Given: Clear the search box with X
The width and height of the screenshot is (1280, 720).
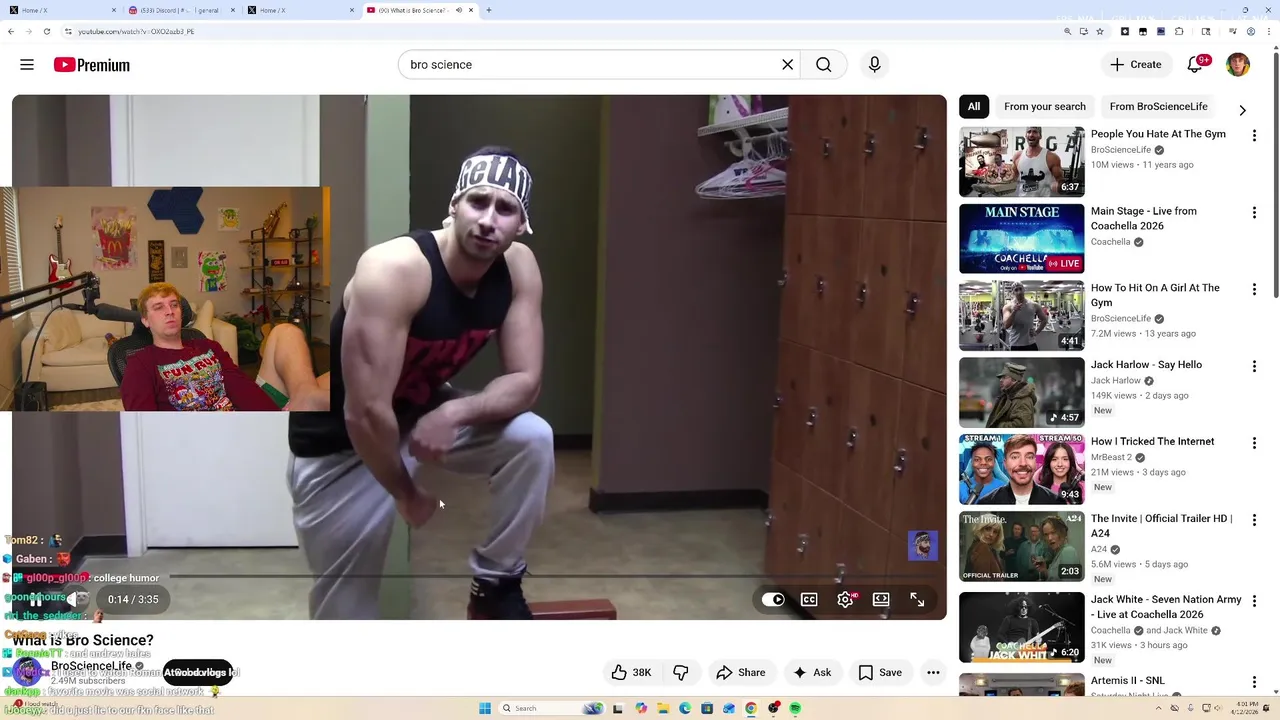Looking at the screenshot, I should (787, 65).
